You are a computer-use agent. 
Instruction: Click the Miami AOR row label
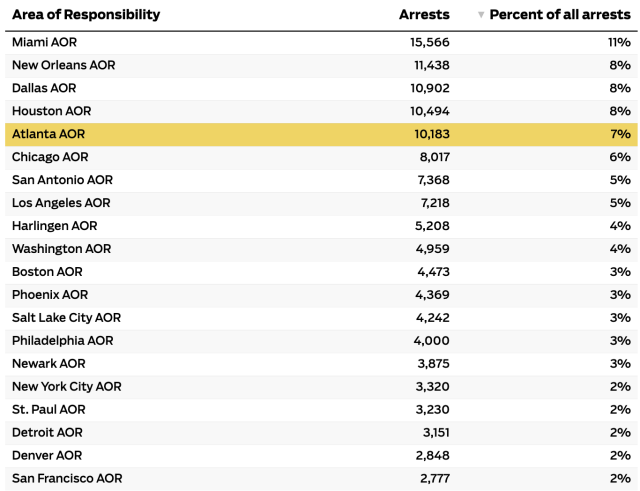click(x=44, y=42)
